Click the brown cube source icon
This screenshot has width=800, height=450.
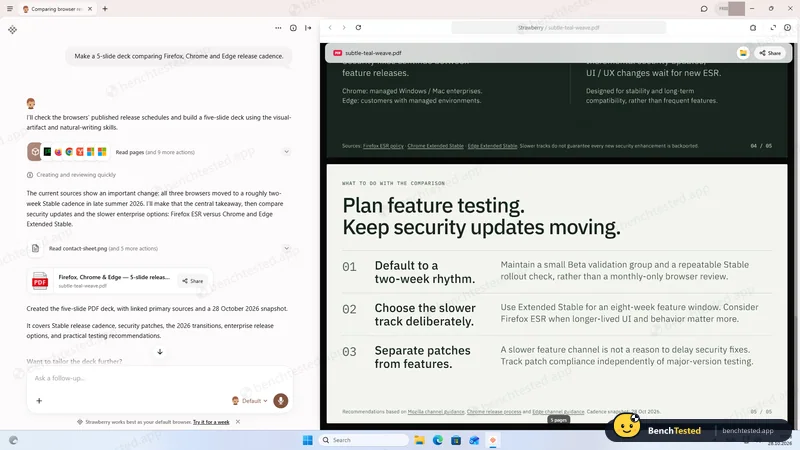pos(34,152)
